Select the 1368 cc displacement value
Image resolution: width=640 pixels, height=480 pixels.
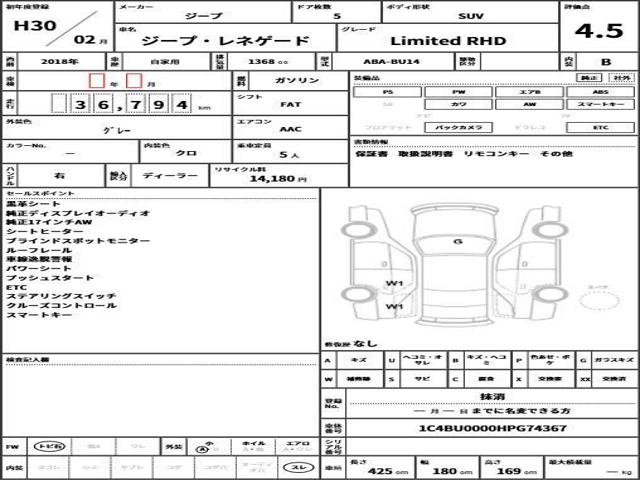tap(268, 62)
